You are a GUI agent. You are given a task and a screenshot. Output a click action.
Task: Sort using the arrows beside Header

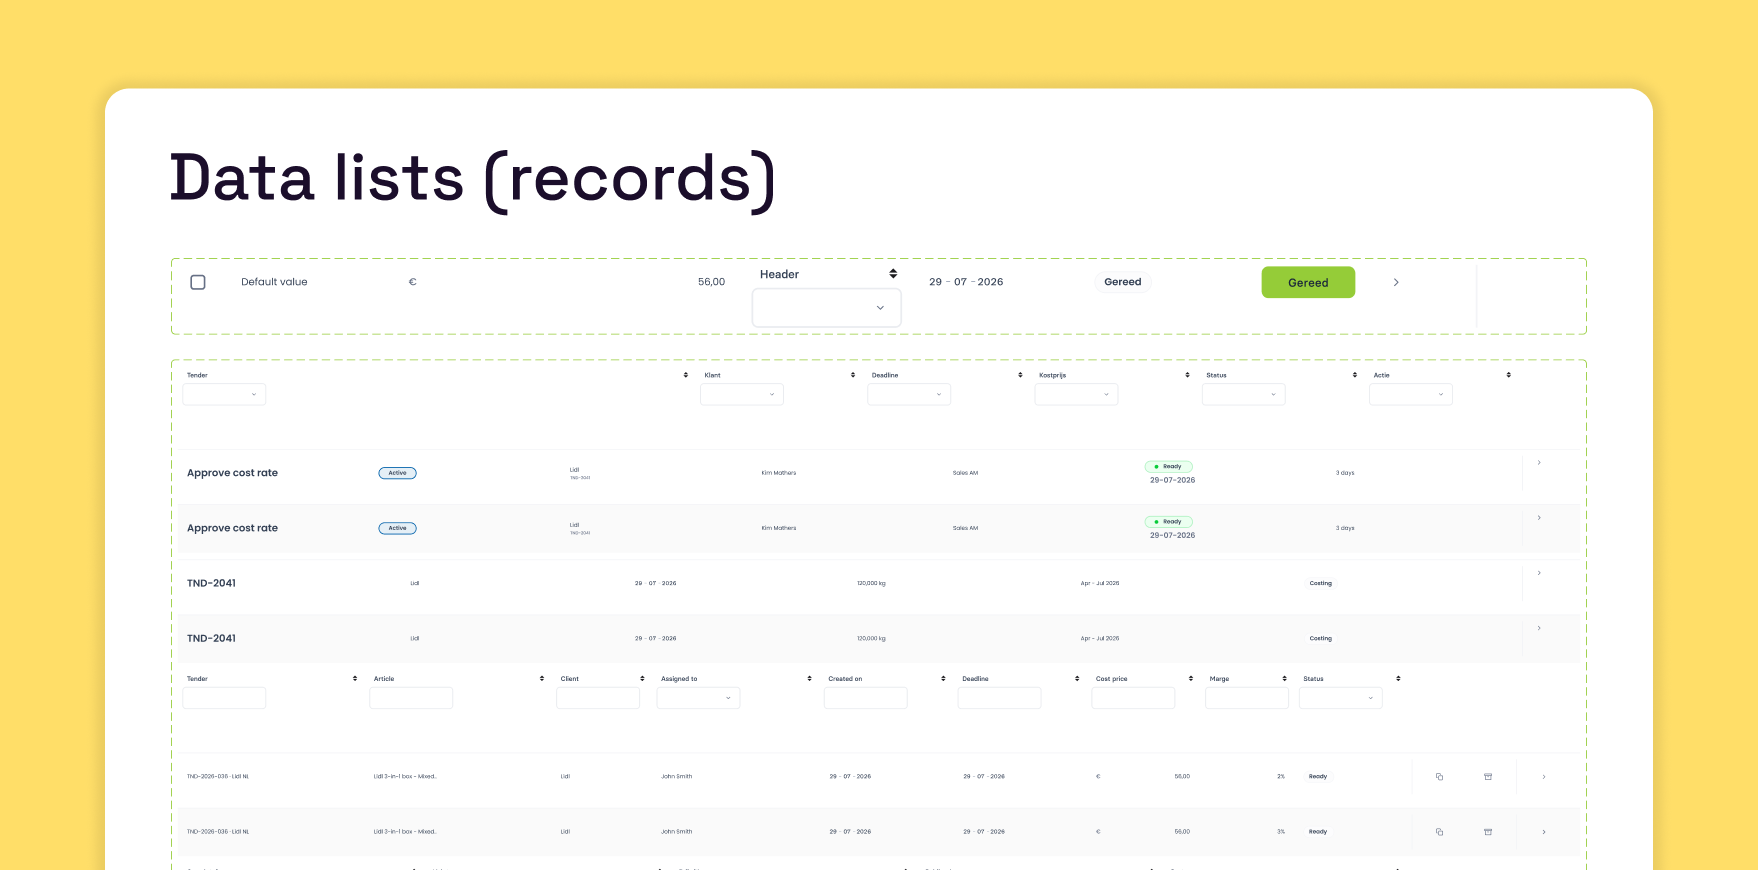[893, 273]
